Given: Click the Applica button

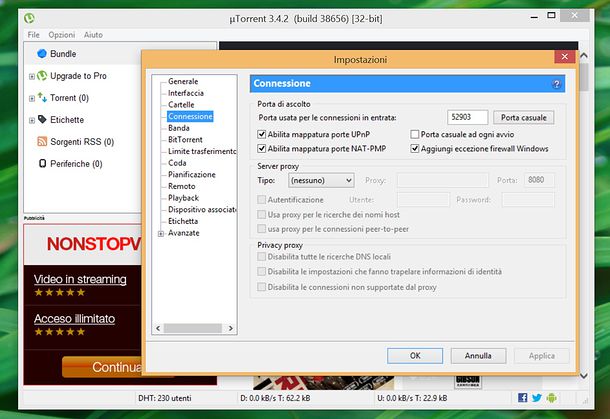Looking at the screenshot, I should point(542,356).
